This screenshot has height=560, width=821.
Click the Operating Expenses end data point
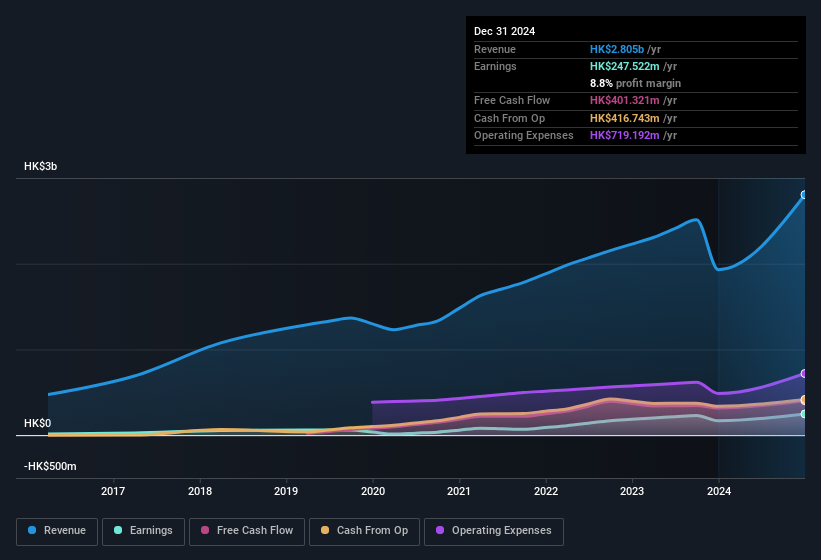[x=804, y=374]
